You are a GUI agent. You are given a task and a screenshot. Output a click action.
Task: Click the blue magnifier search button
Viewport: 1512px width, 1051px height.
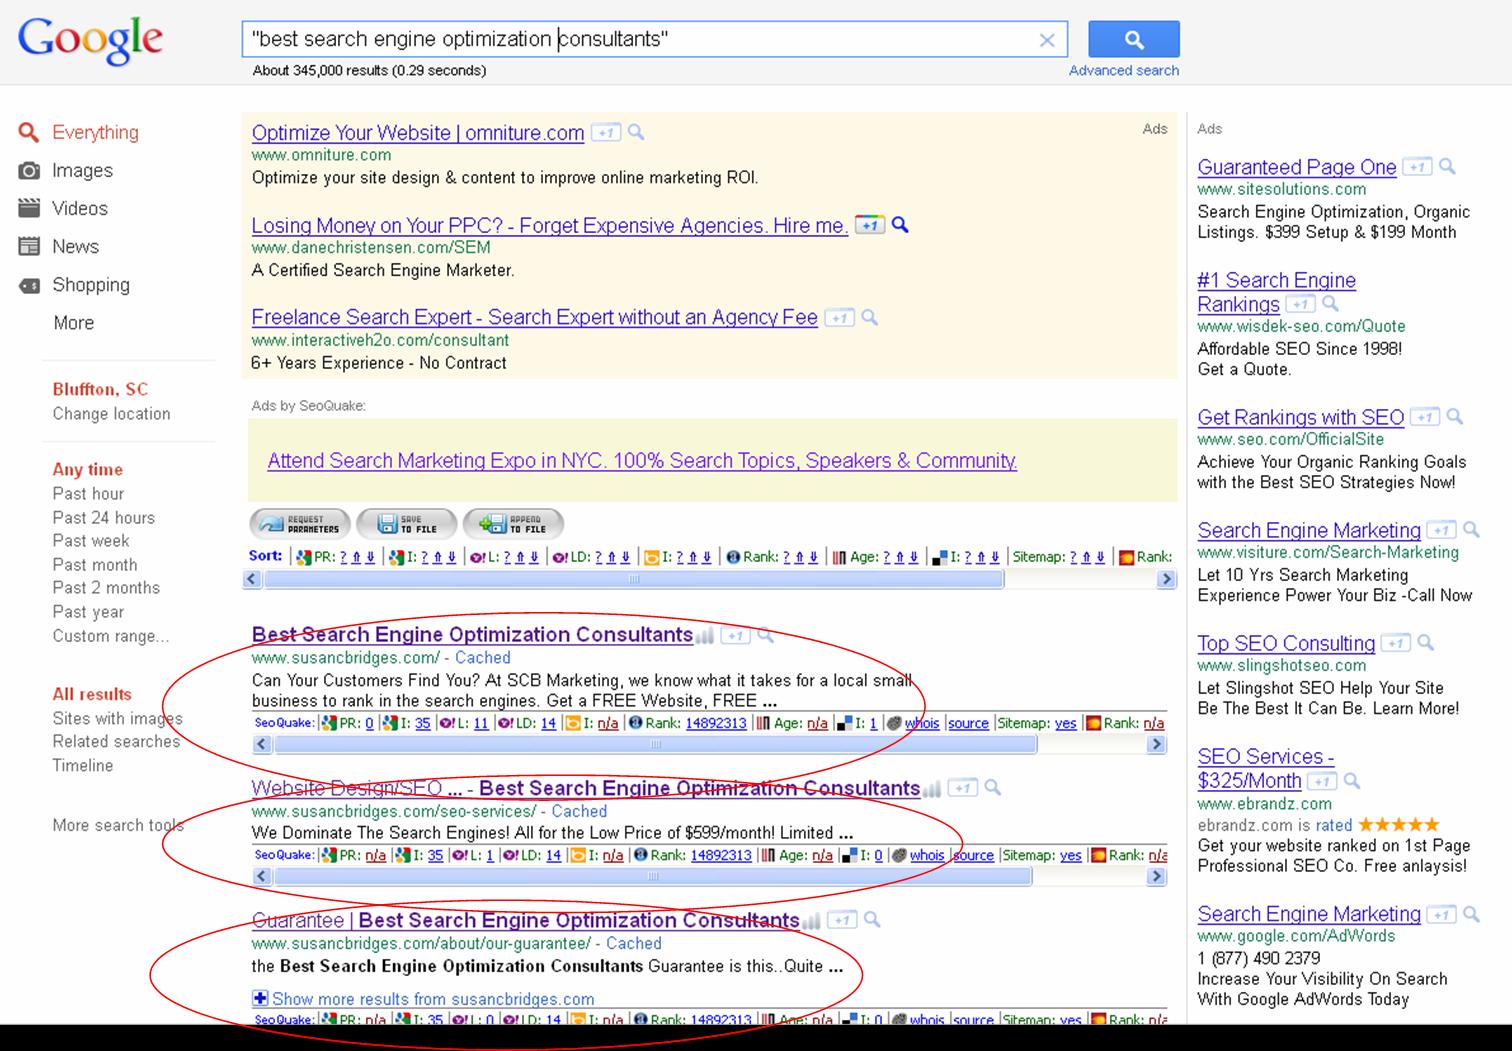point(1133,39)
